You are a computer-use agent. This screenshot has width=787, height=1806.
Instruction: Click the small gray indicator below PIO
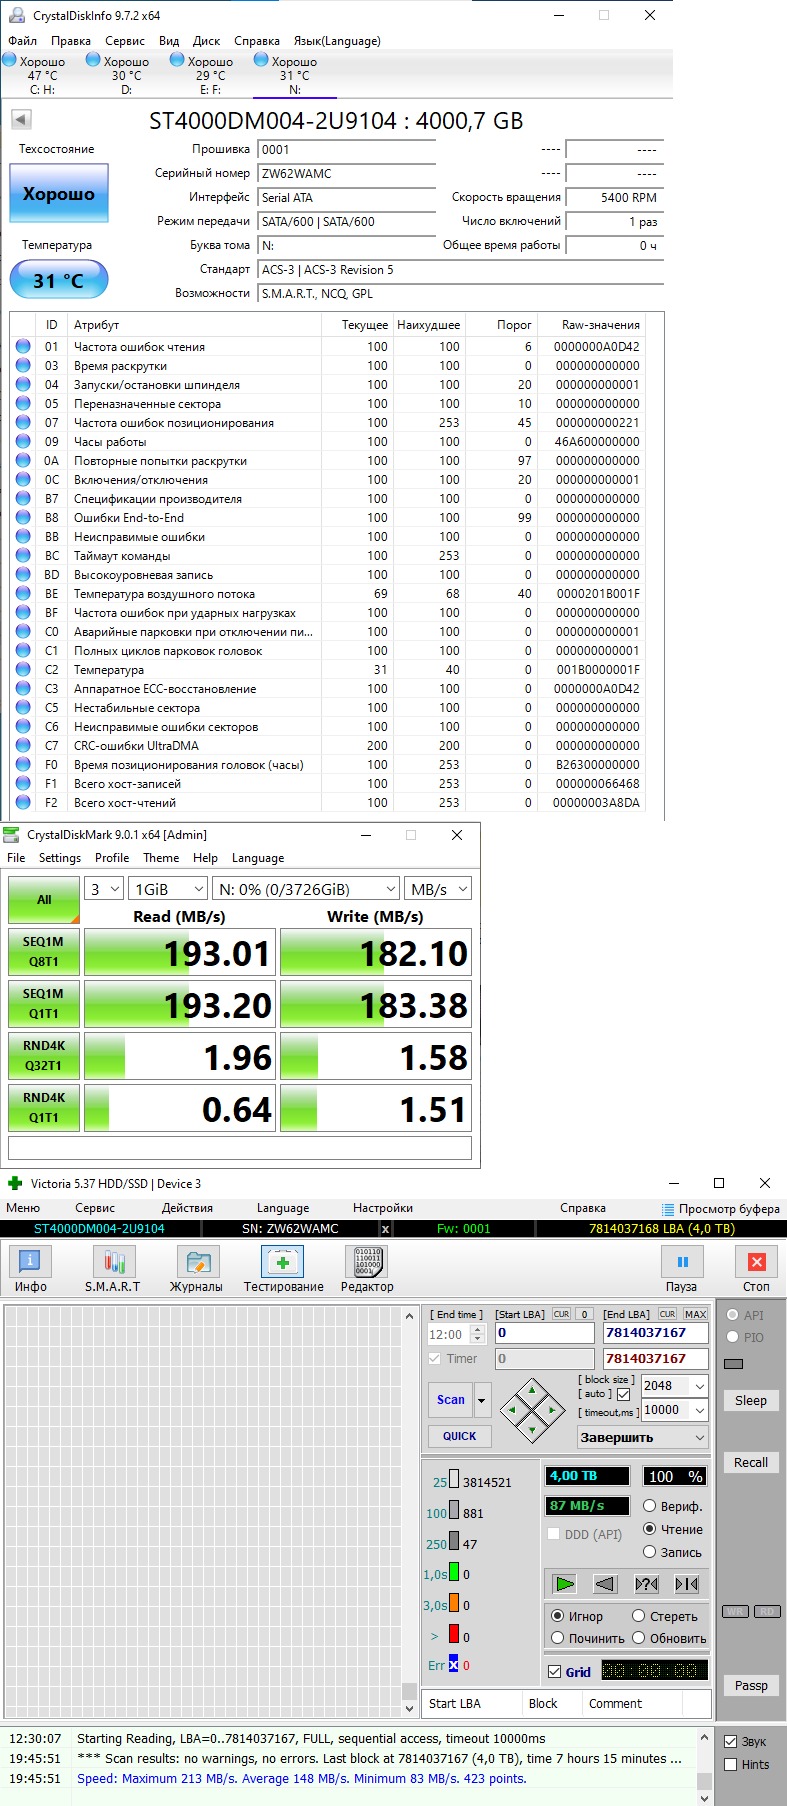(x=734, y=1364)
